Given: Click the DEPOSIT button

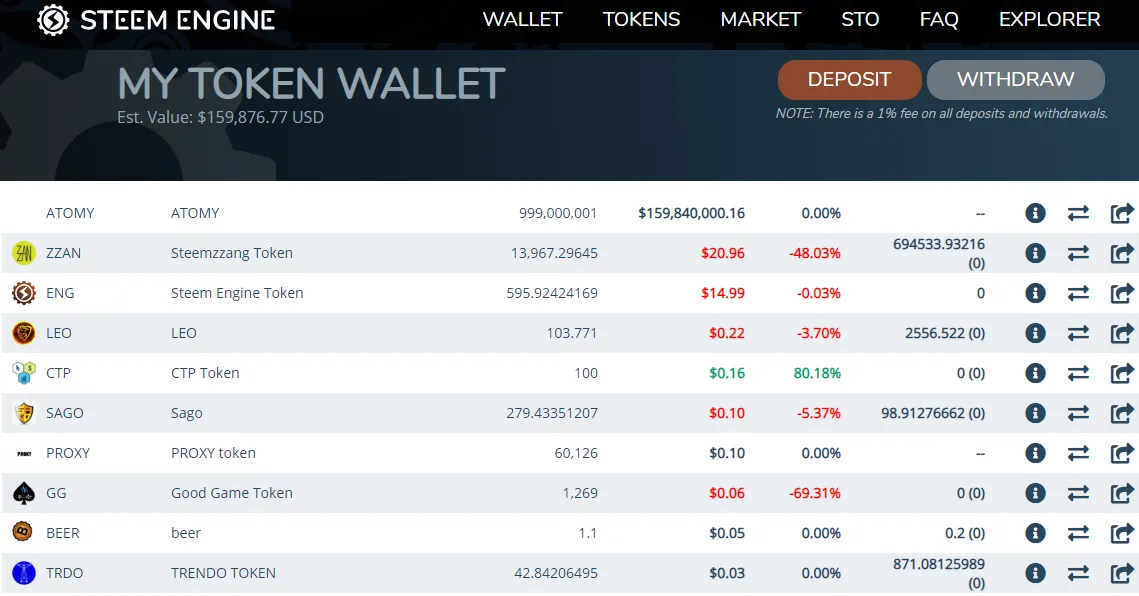Looking at the screenshot, I should (x=849, y=79).
